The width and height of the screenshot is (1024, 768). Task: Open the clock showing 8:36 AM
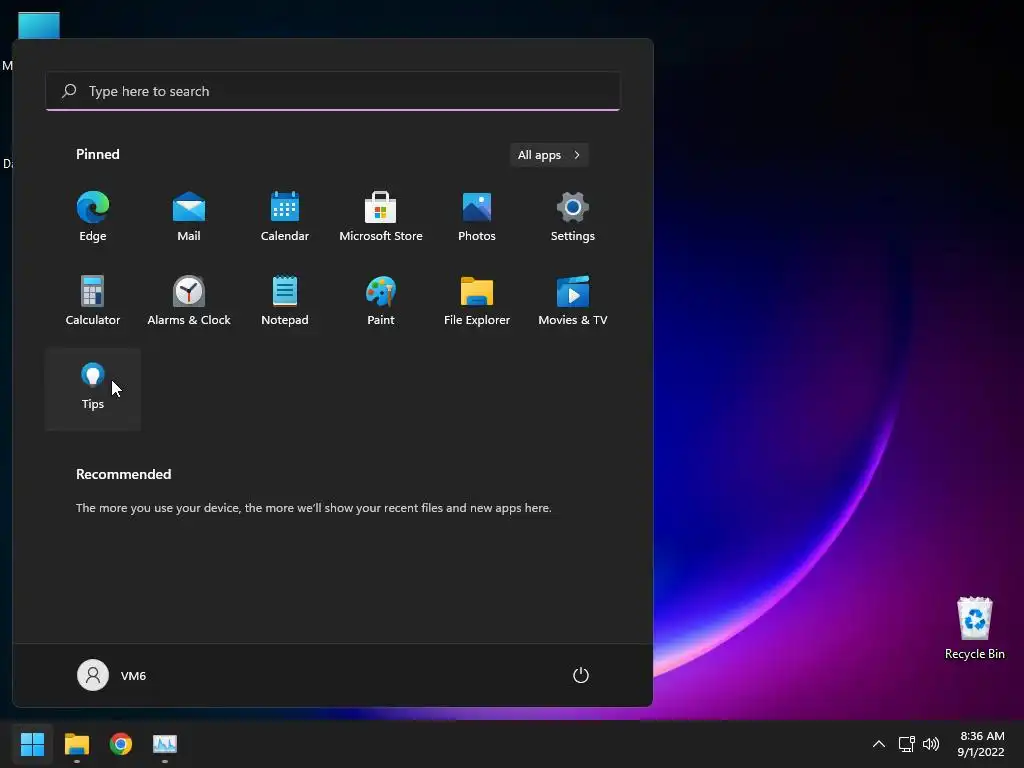[981, 744]
